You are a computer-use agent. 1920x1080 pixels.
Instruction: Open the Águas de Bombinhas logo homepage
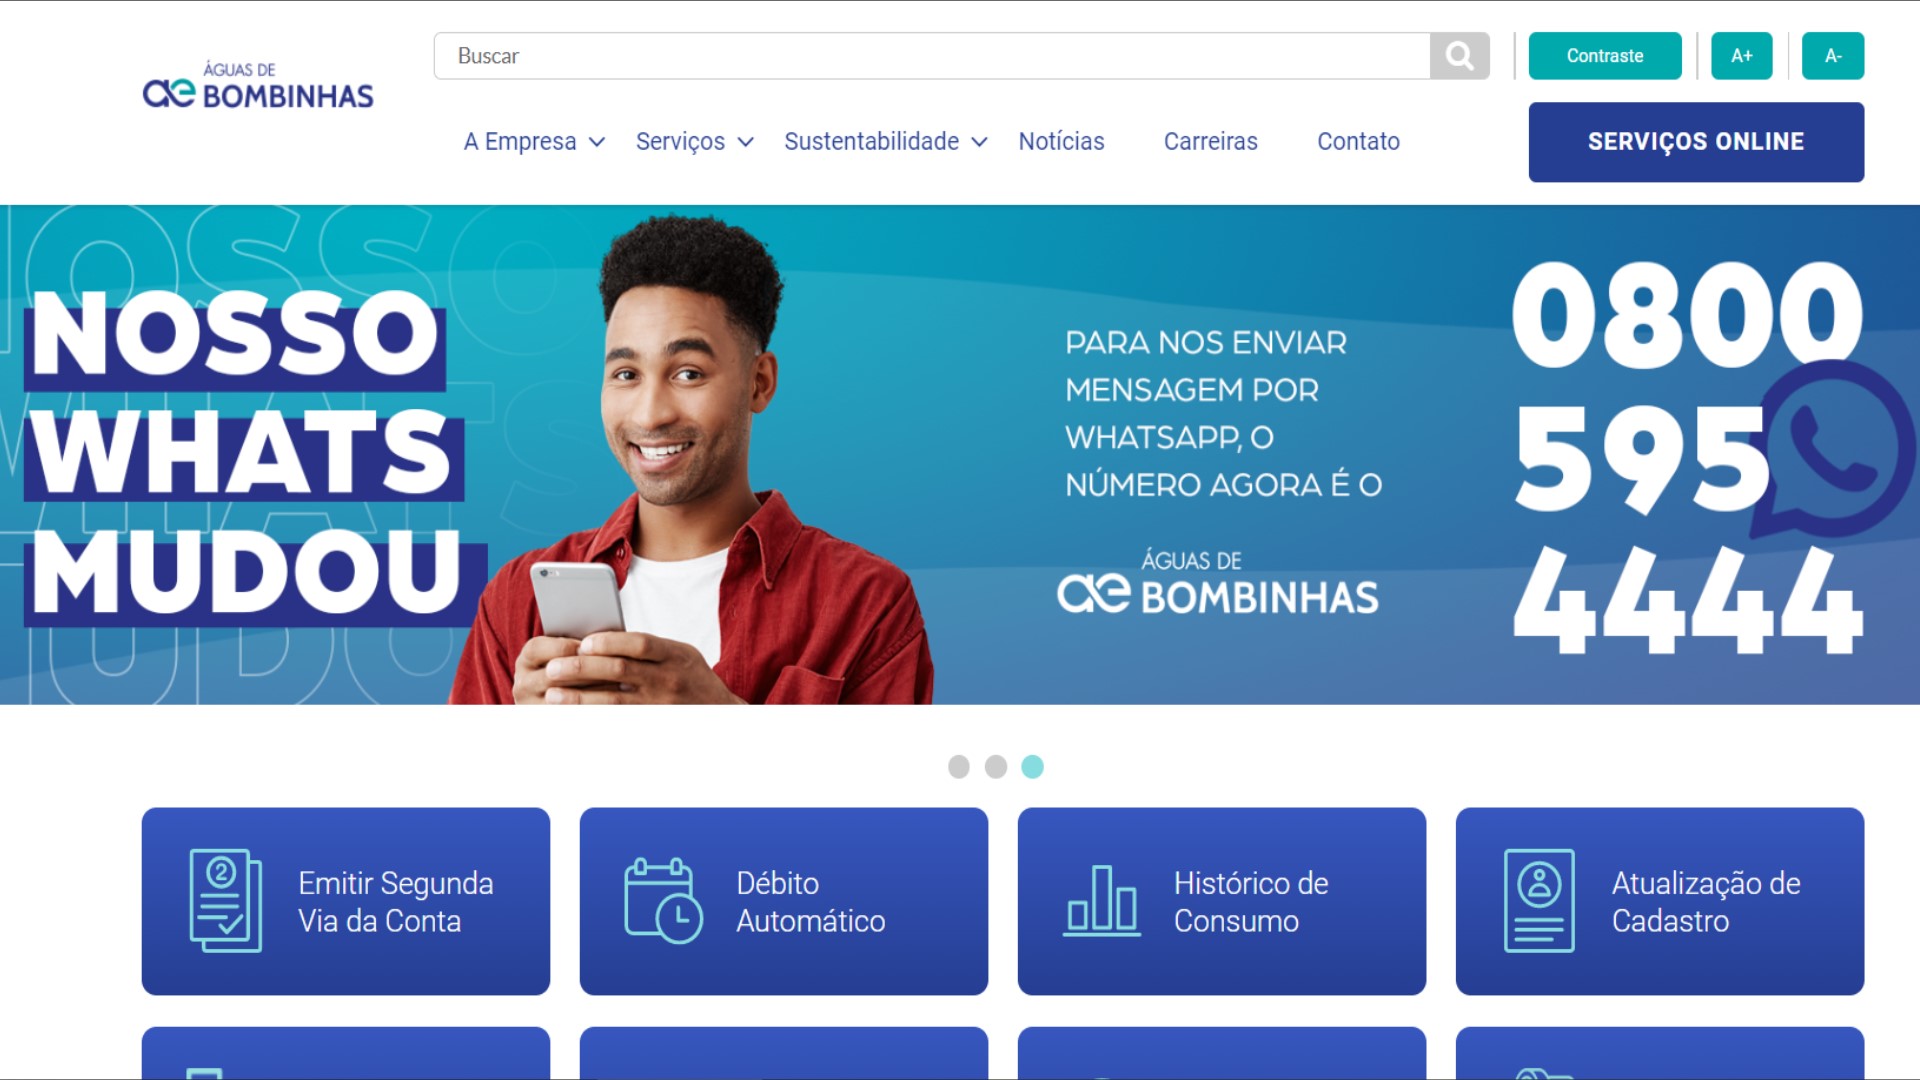point(258,85)
